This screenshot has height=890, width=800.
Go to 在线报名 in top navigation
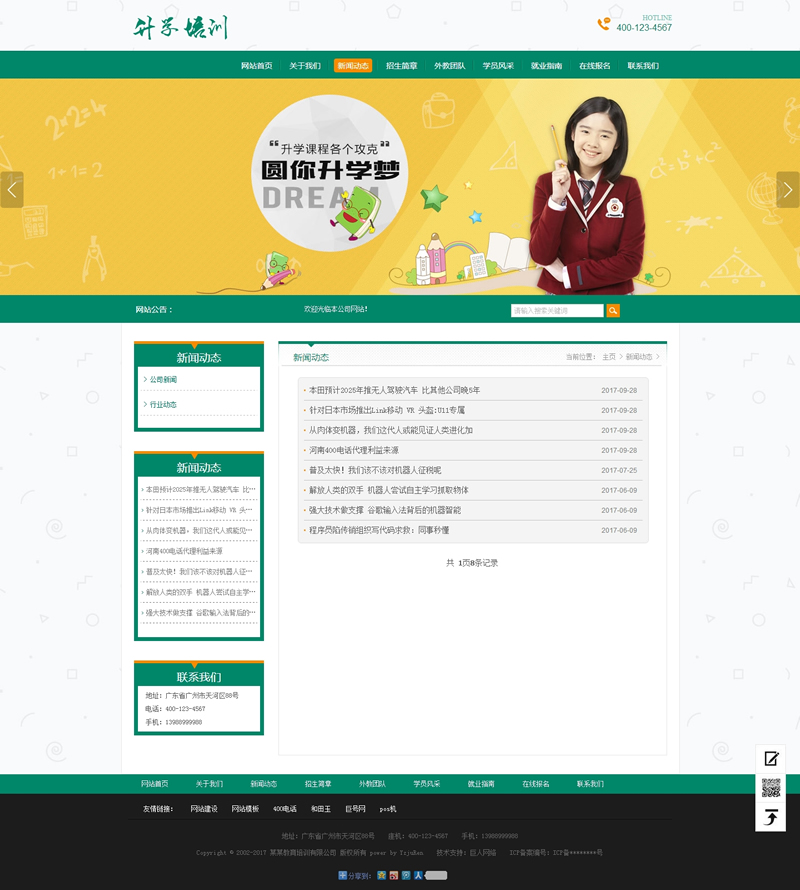(x=594, y=66)
